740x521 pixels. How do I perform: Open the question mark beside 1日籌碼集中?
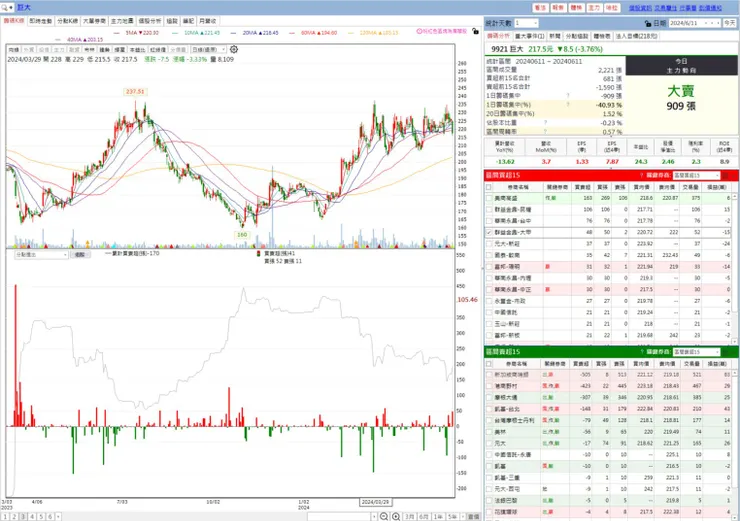pos(568,96)
